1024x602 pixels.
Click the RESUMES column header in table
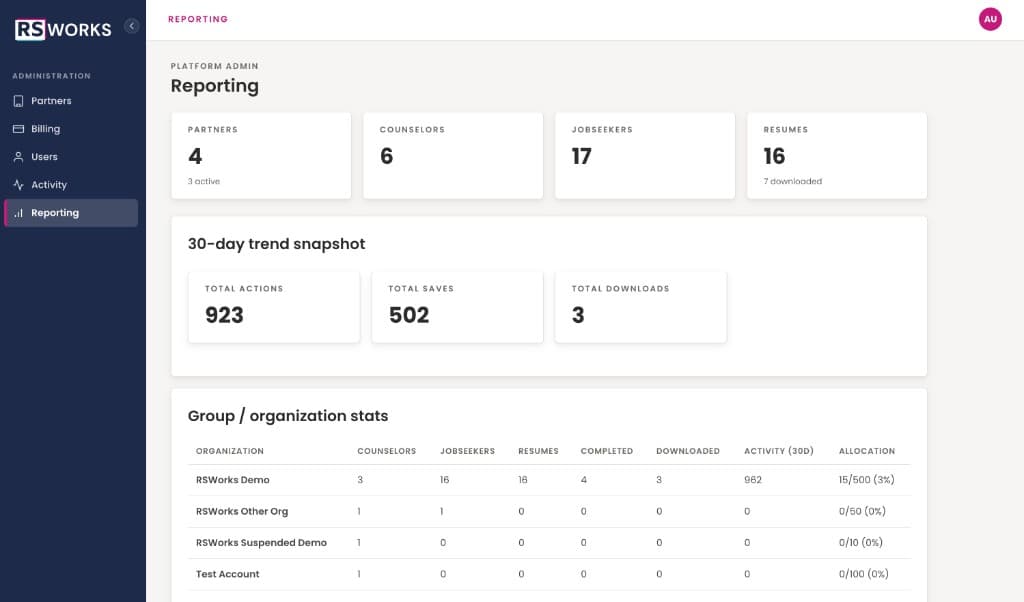[539, 451]
